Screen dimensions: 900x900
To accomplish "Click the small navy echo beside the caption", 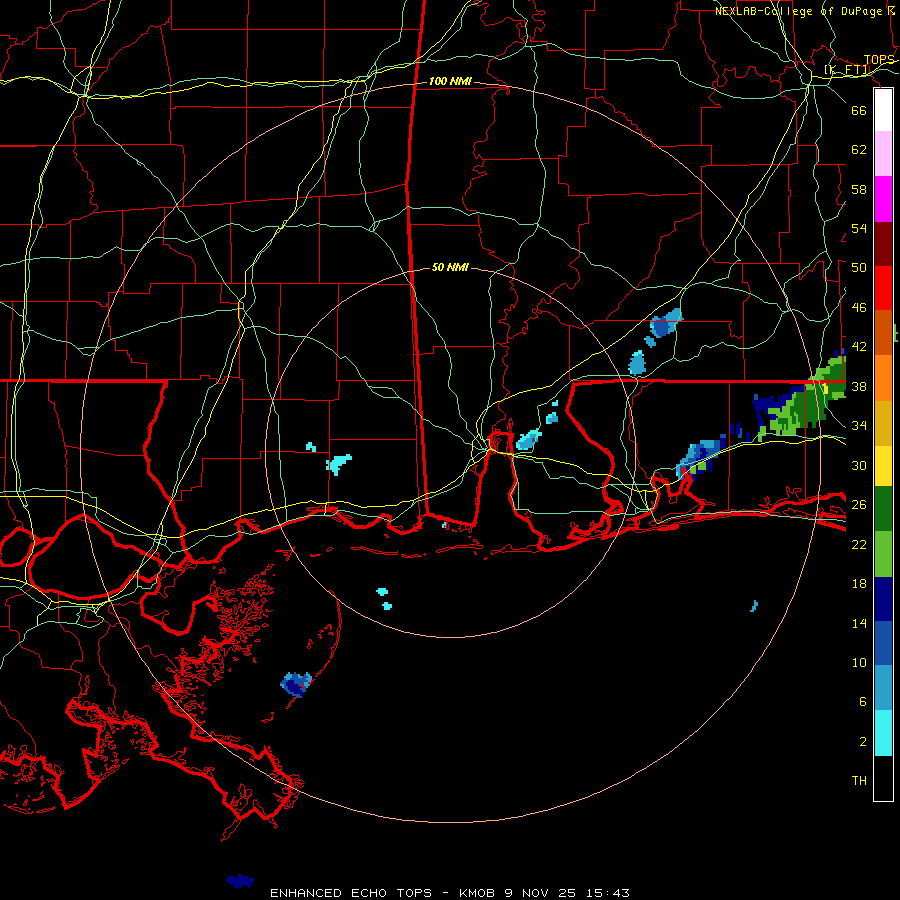I will click(x=240, y=881).
